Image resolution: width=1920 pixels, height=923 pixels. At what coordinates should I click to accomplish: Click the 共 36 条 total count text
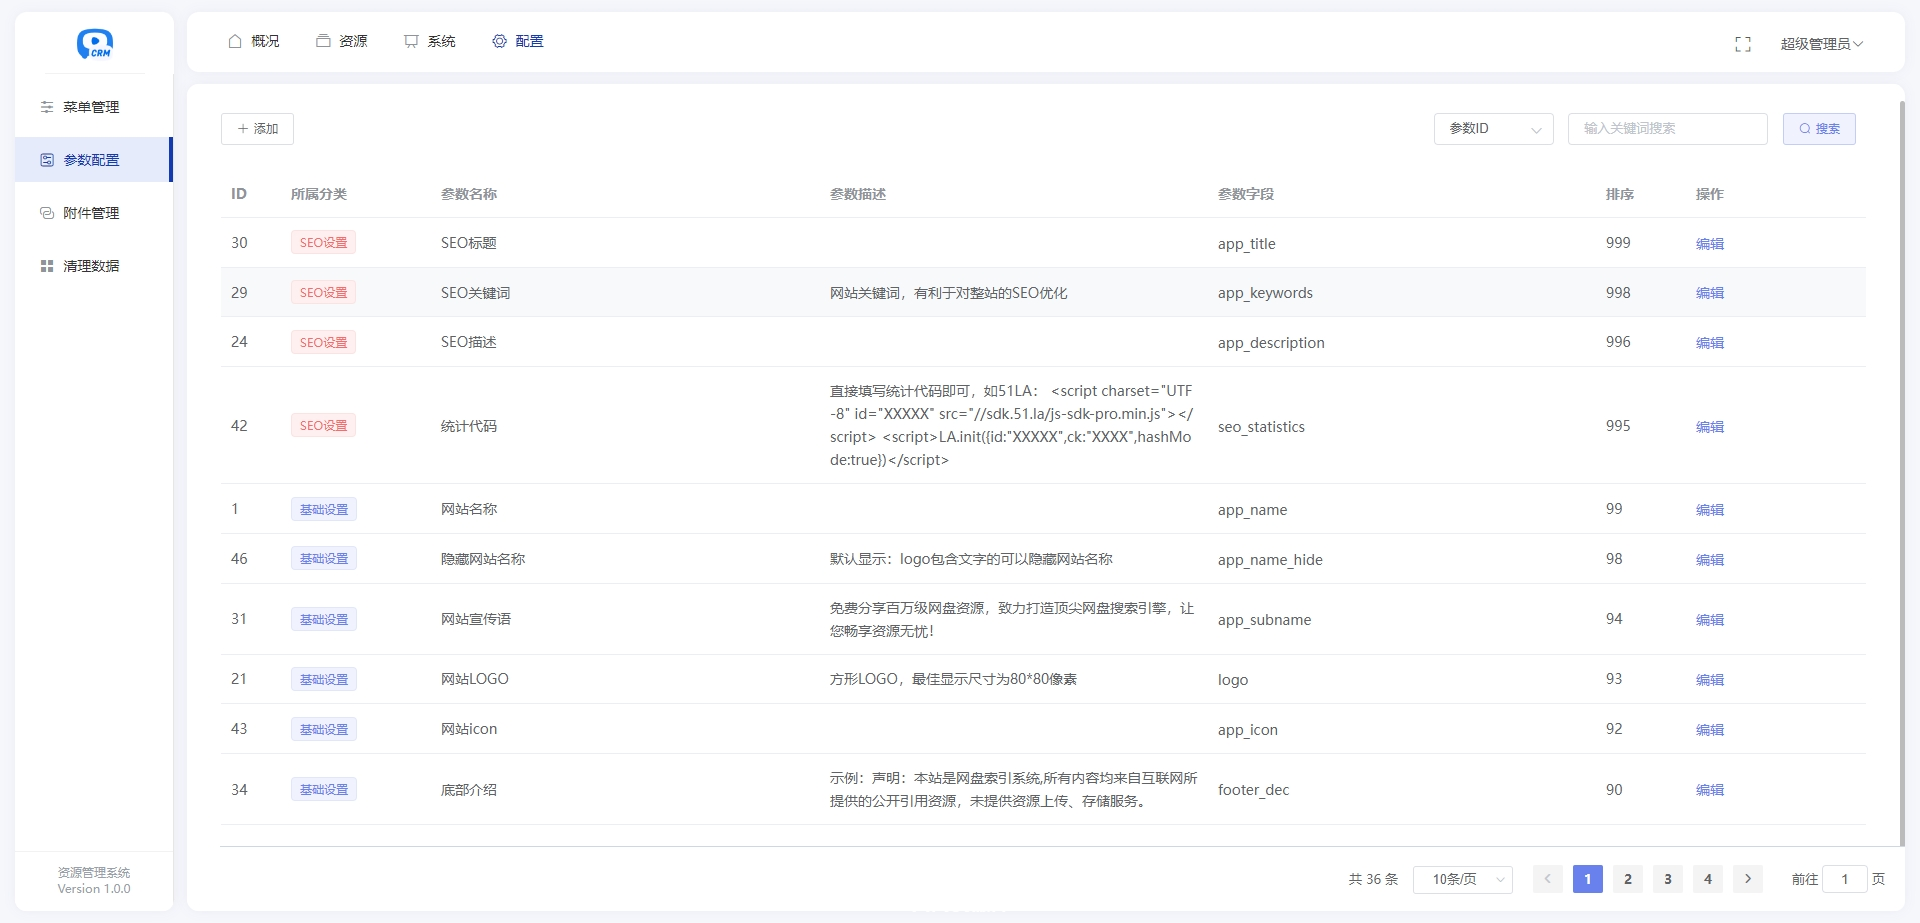click(1373, 879)
